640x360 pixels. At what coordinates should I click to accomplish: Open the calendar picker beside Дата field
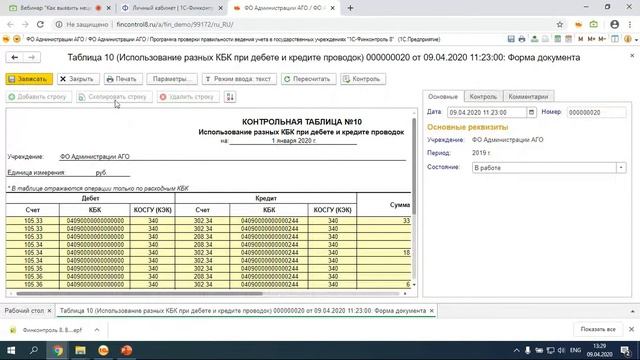tap(531, 112)
